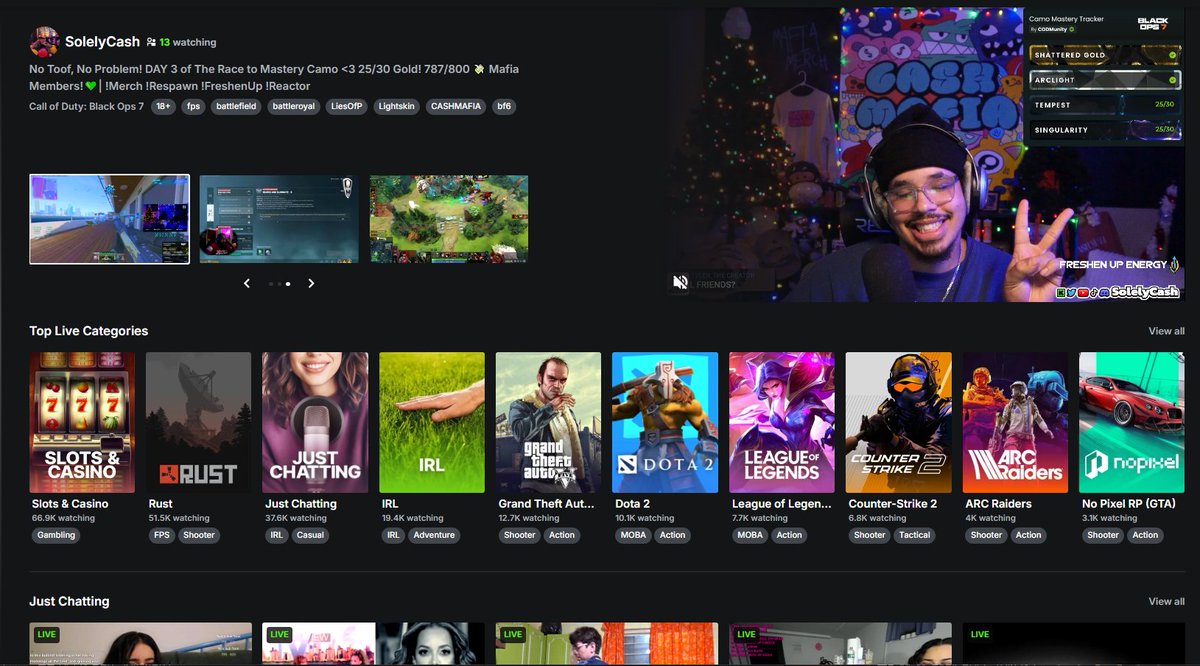
Task: Open the Rust title link
Action: (x=160, y=504)
